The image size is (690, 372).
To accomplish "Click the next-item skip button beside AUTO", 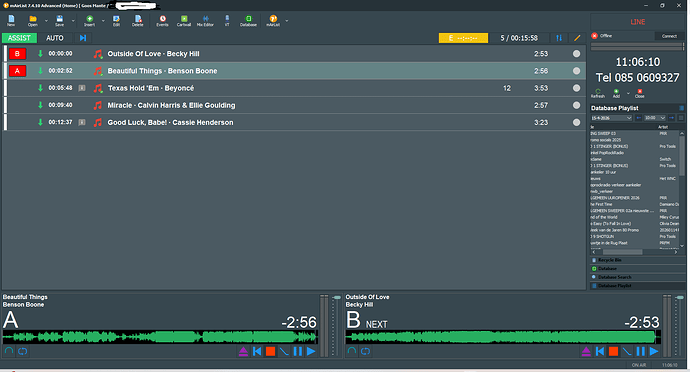I will 83,38.
